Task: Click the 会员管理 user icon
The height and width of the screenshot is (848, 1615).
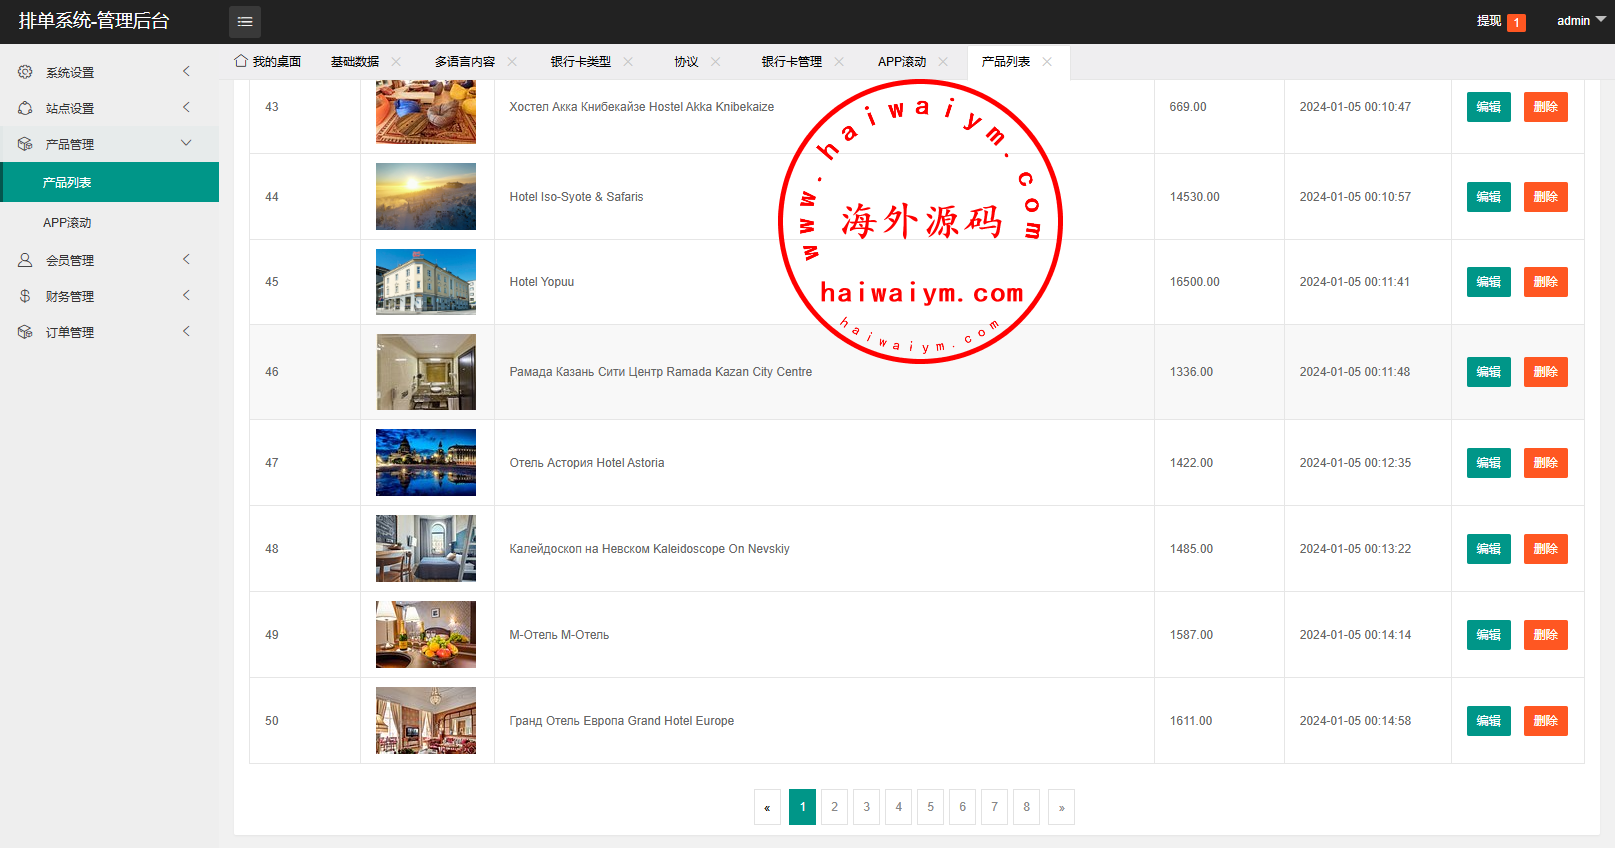Action: coord(25,260)
